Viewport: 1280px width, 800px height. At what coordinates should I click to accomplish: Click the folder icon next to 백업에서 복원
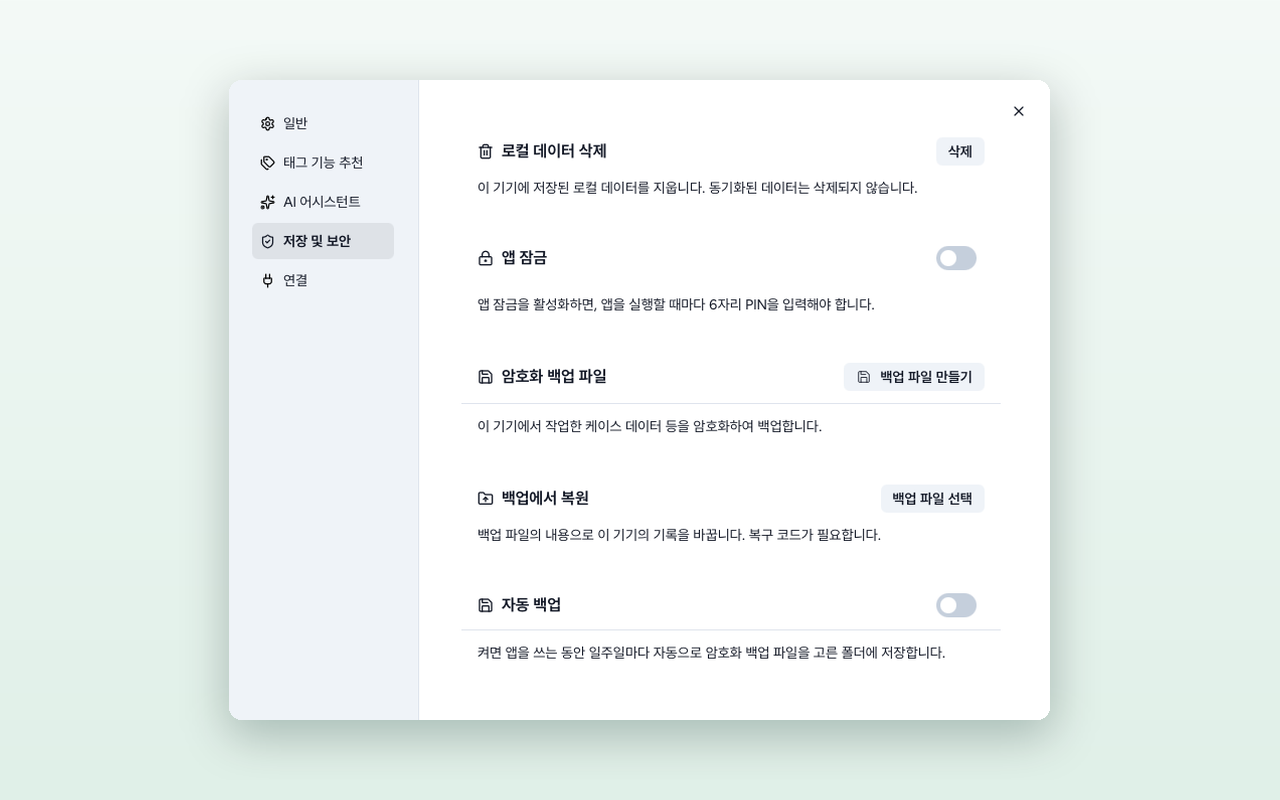pos(485,498)
